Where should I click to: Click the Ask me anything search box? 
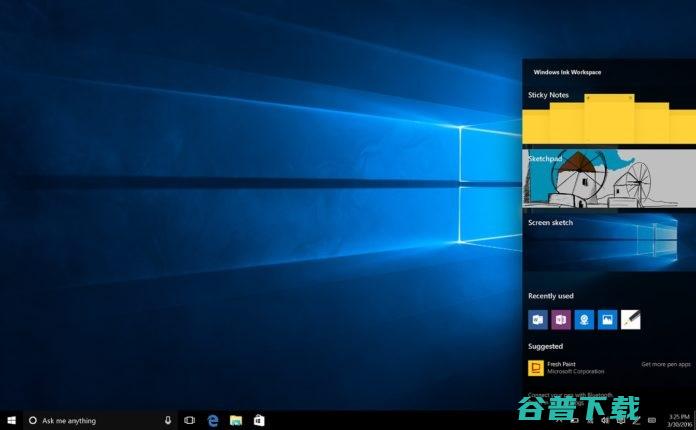(100, 420)
